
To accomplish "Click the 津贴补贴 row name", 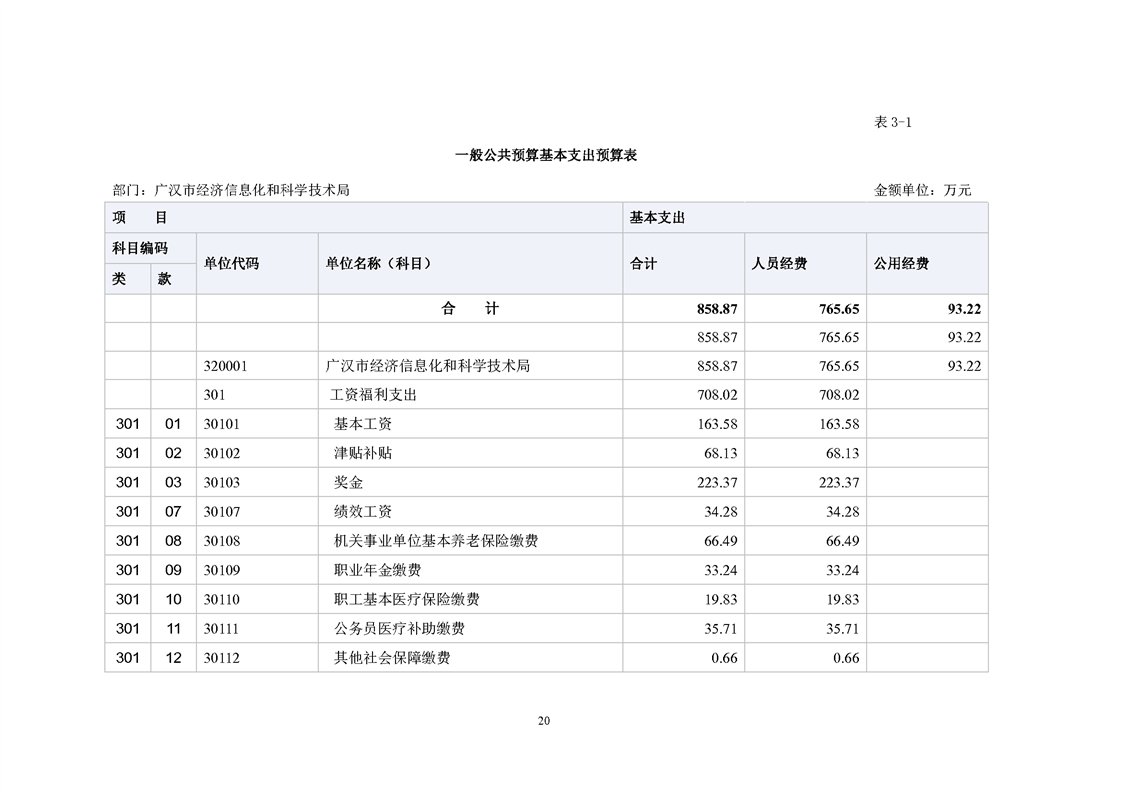I will tap(363, 454).
